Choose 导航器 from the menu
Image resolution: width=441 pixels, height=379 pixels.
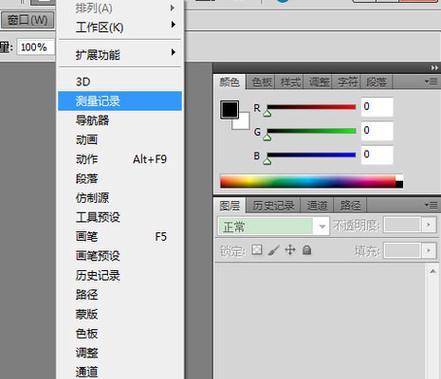pos(120,120)
